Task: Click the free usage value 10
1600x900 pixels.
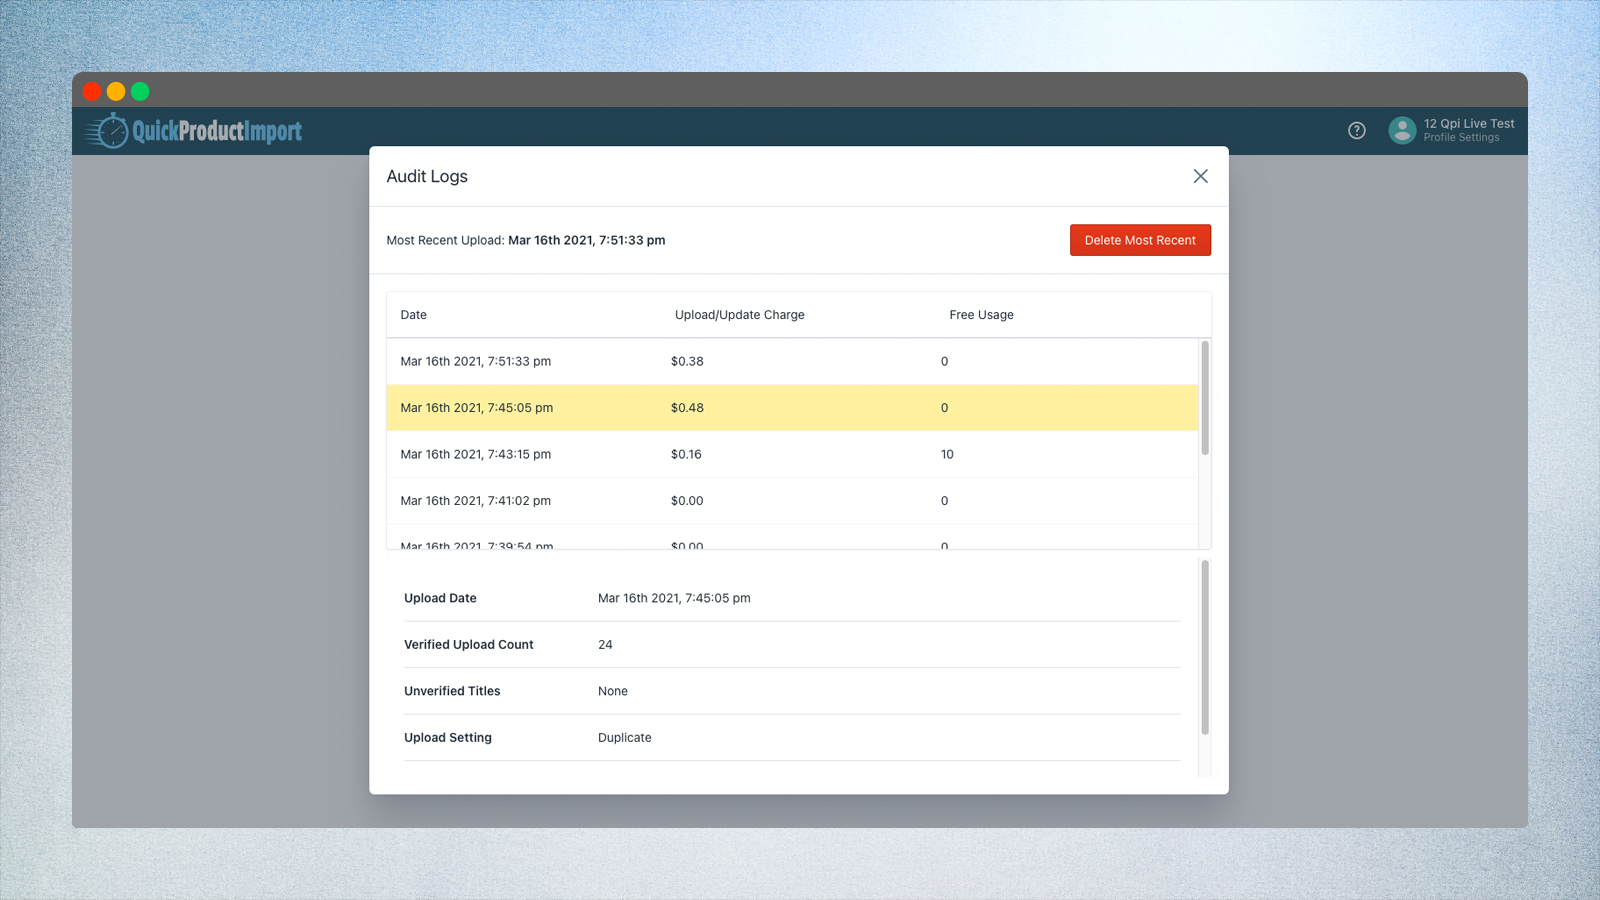Action: (x=947, y=454)
